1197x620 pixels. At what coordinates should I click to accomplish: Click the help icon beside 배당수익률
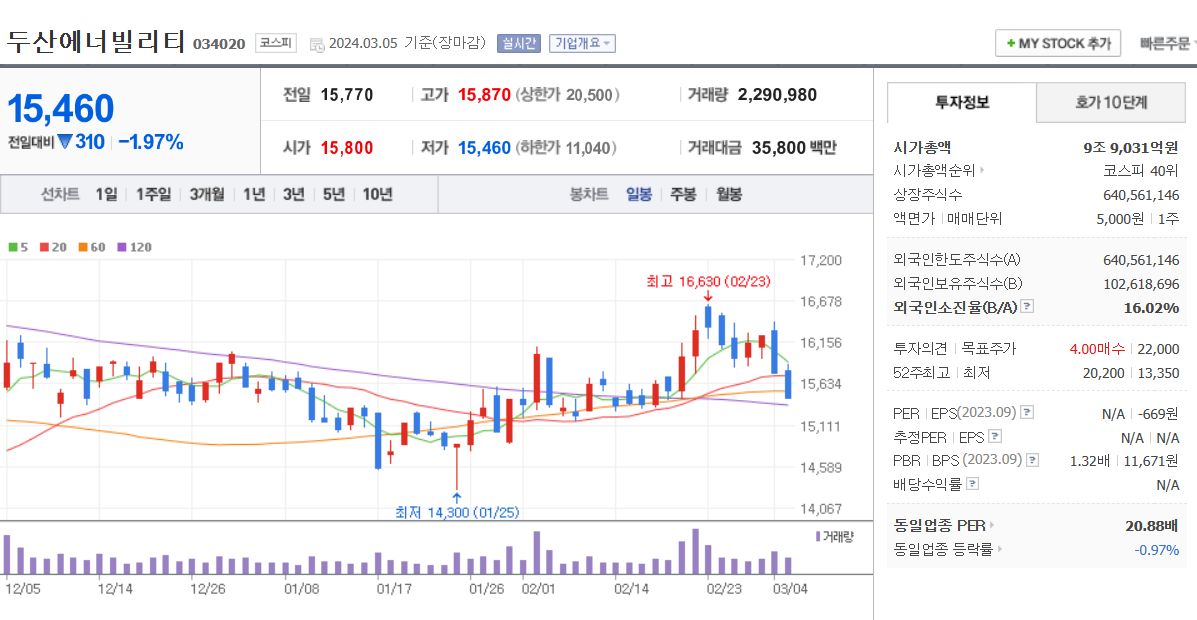click(973, 484)
